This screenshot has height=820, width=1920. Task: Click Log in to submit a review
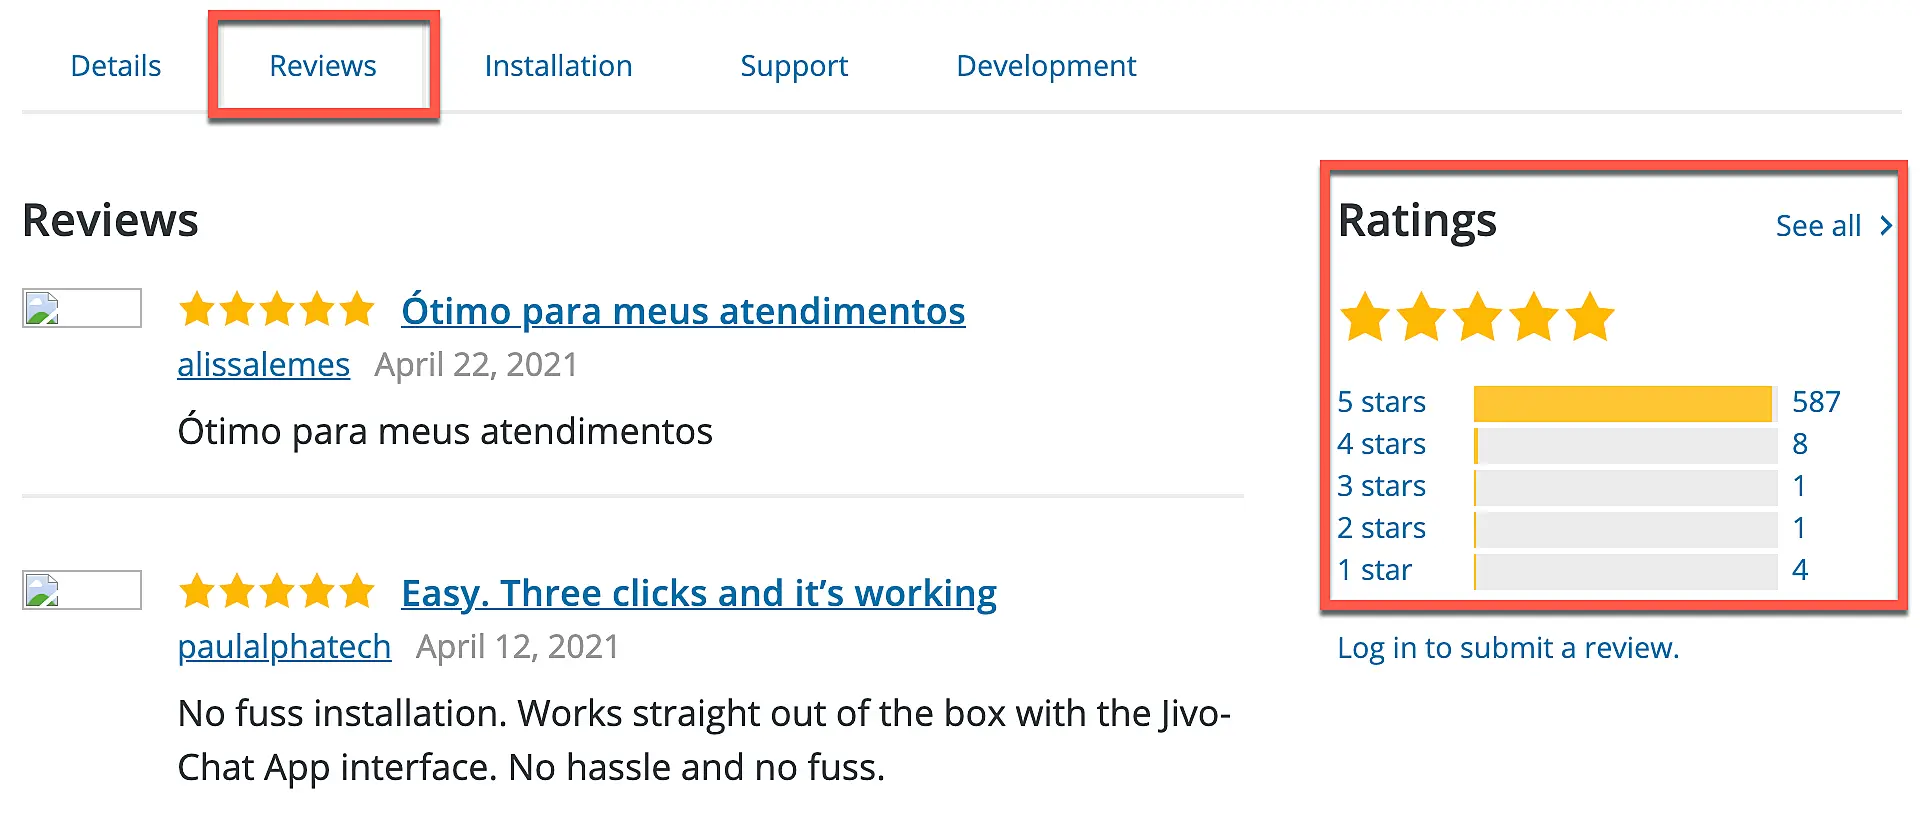coord(1508,647)
